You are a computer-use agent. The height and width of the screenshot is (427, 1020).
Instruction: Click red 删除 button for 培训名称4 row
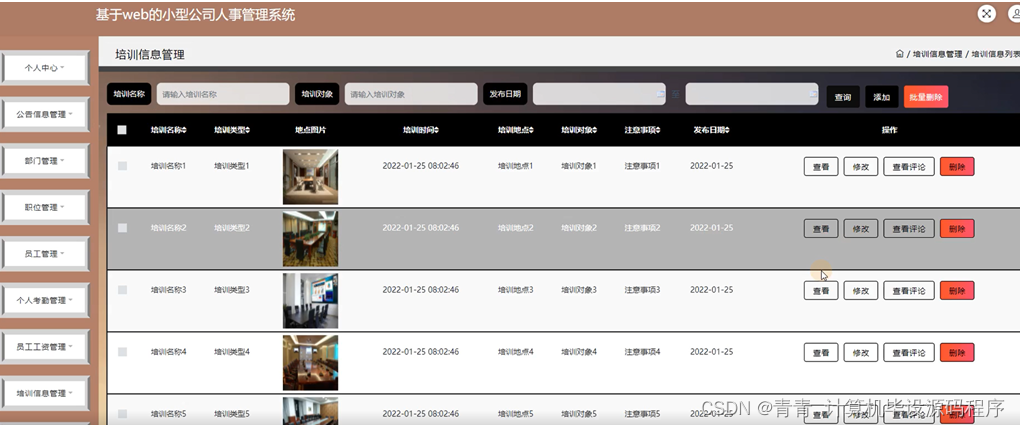(957, 352)
